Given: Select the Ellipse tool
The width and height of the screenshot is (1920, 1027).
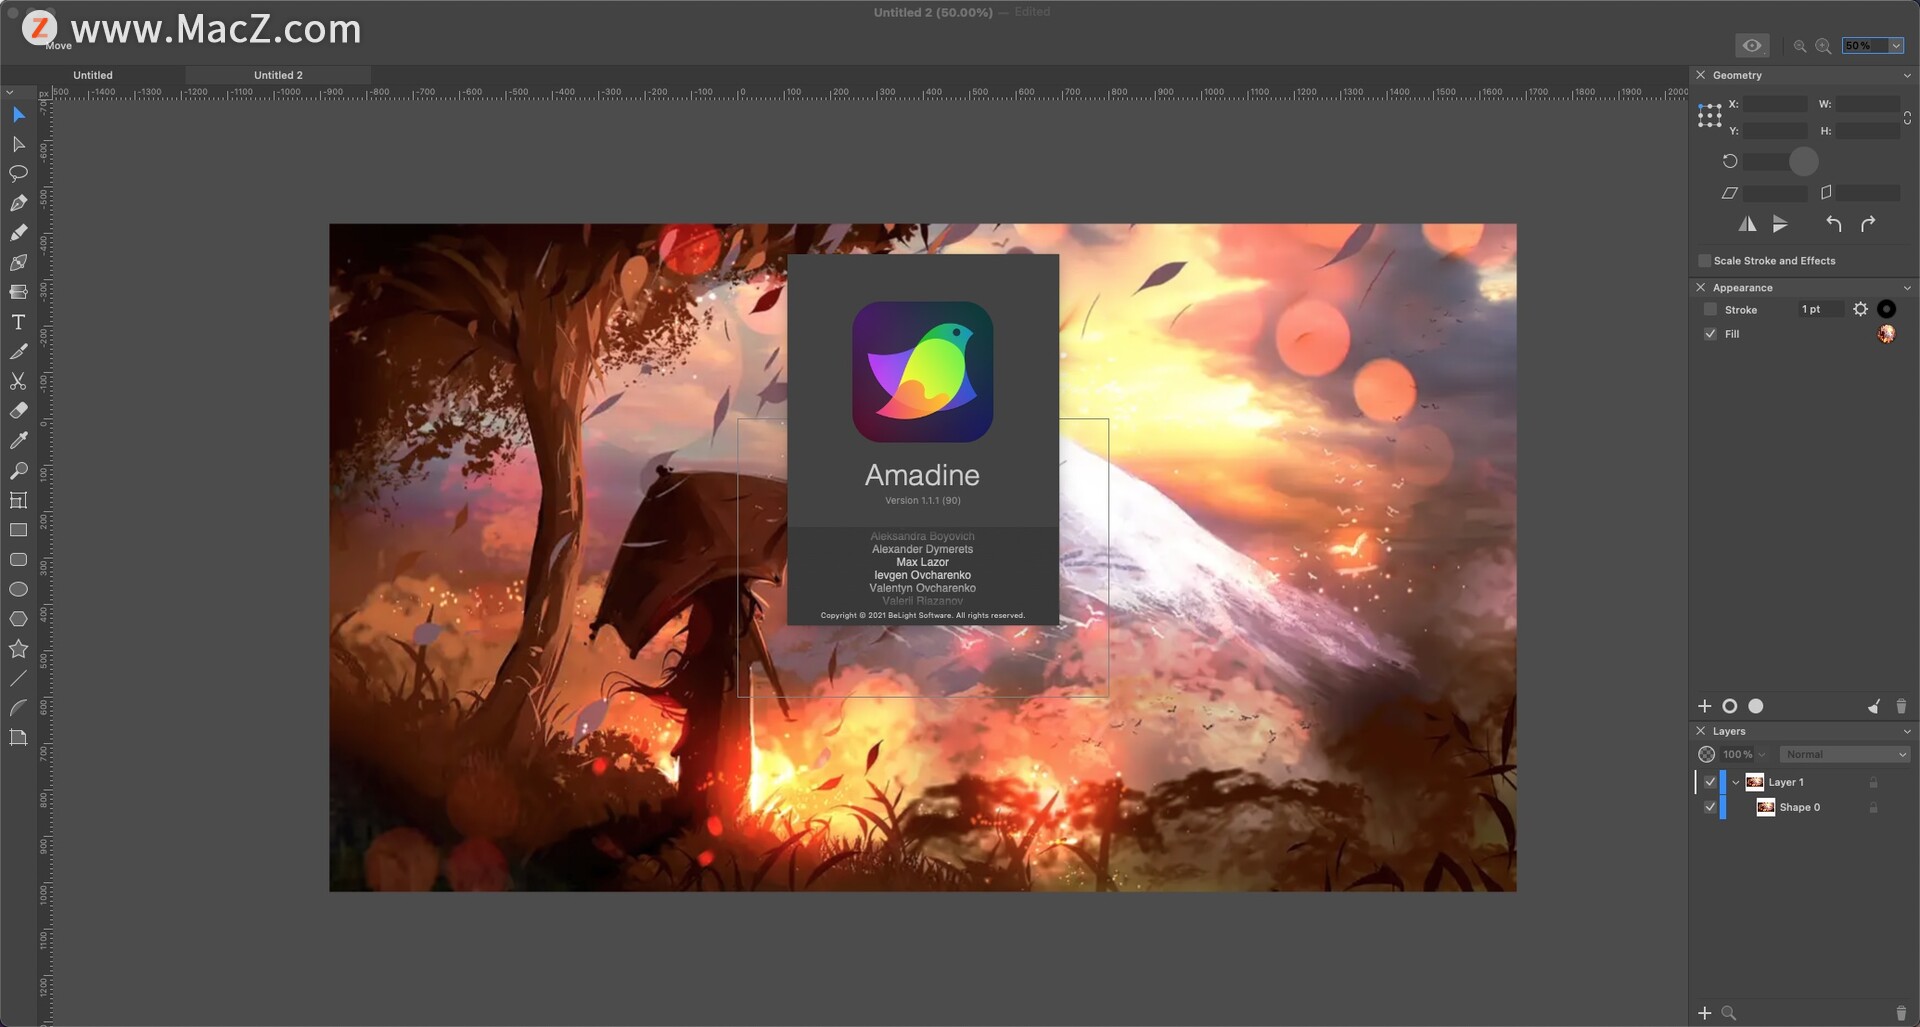Looking at the screenshot, I should [18, 589].
